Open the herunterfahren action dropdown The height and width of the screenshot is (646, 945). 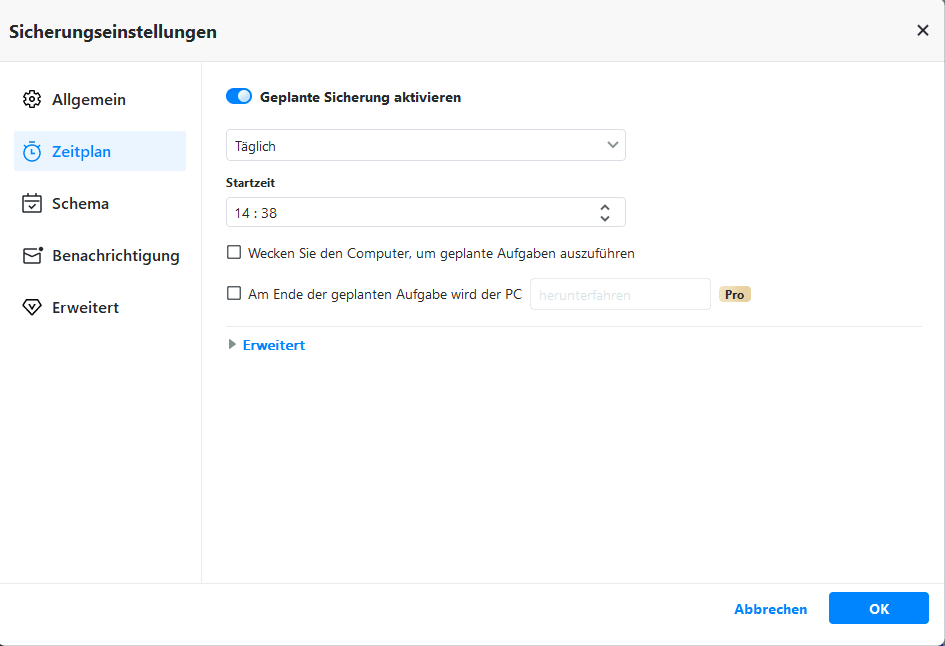pos(620,295)
